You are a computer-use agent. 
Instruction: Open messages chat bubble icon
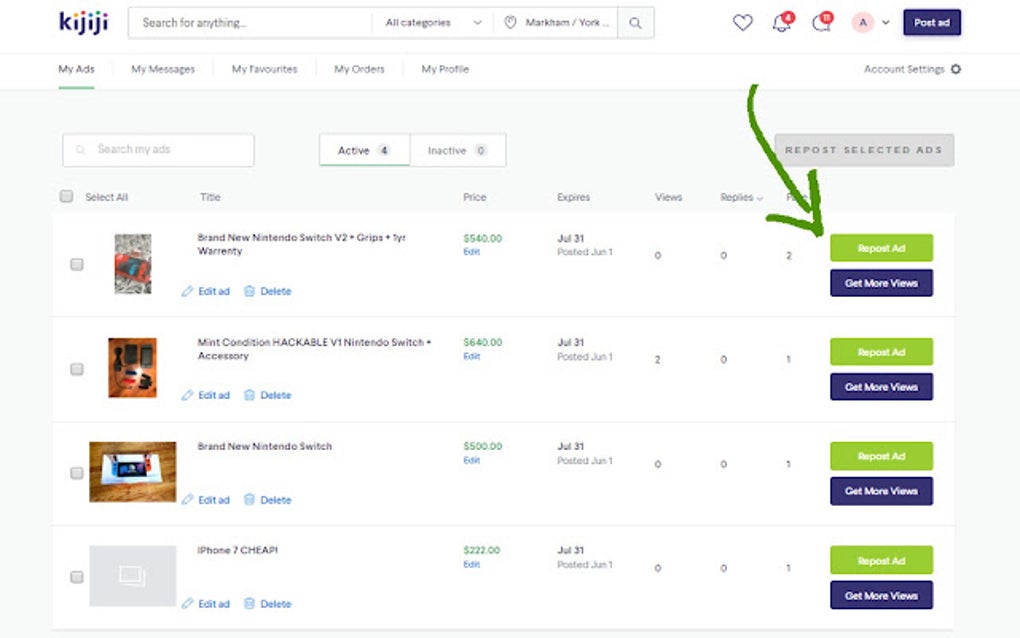[x=821, y=23]
